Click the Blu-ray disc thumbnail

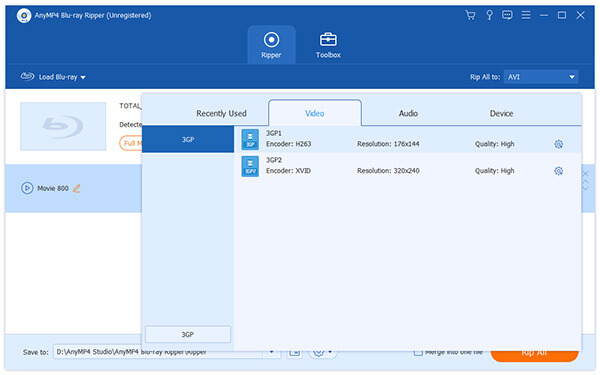[63, 126]
